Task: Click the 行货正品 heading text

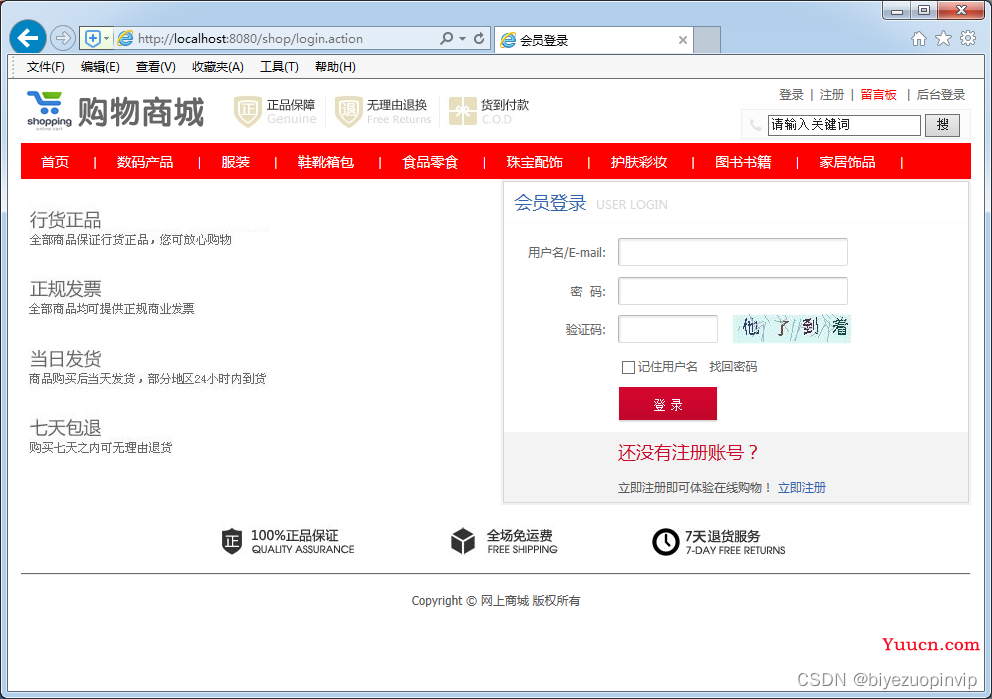Action: point(65,220)
